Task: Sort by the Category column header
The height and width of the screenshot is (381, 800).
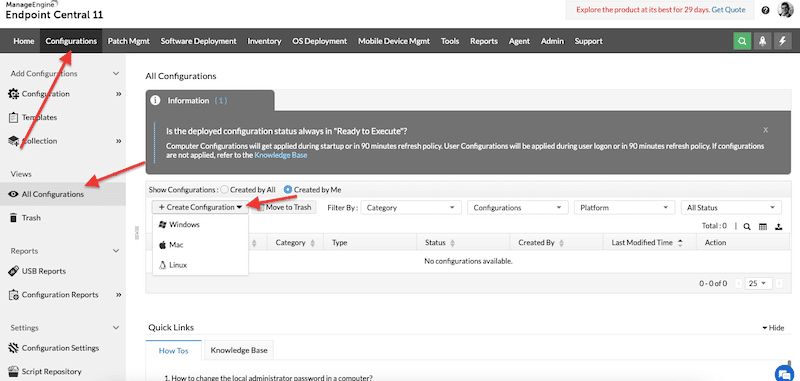Action: coord(295,243)
